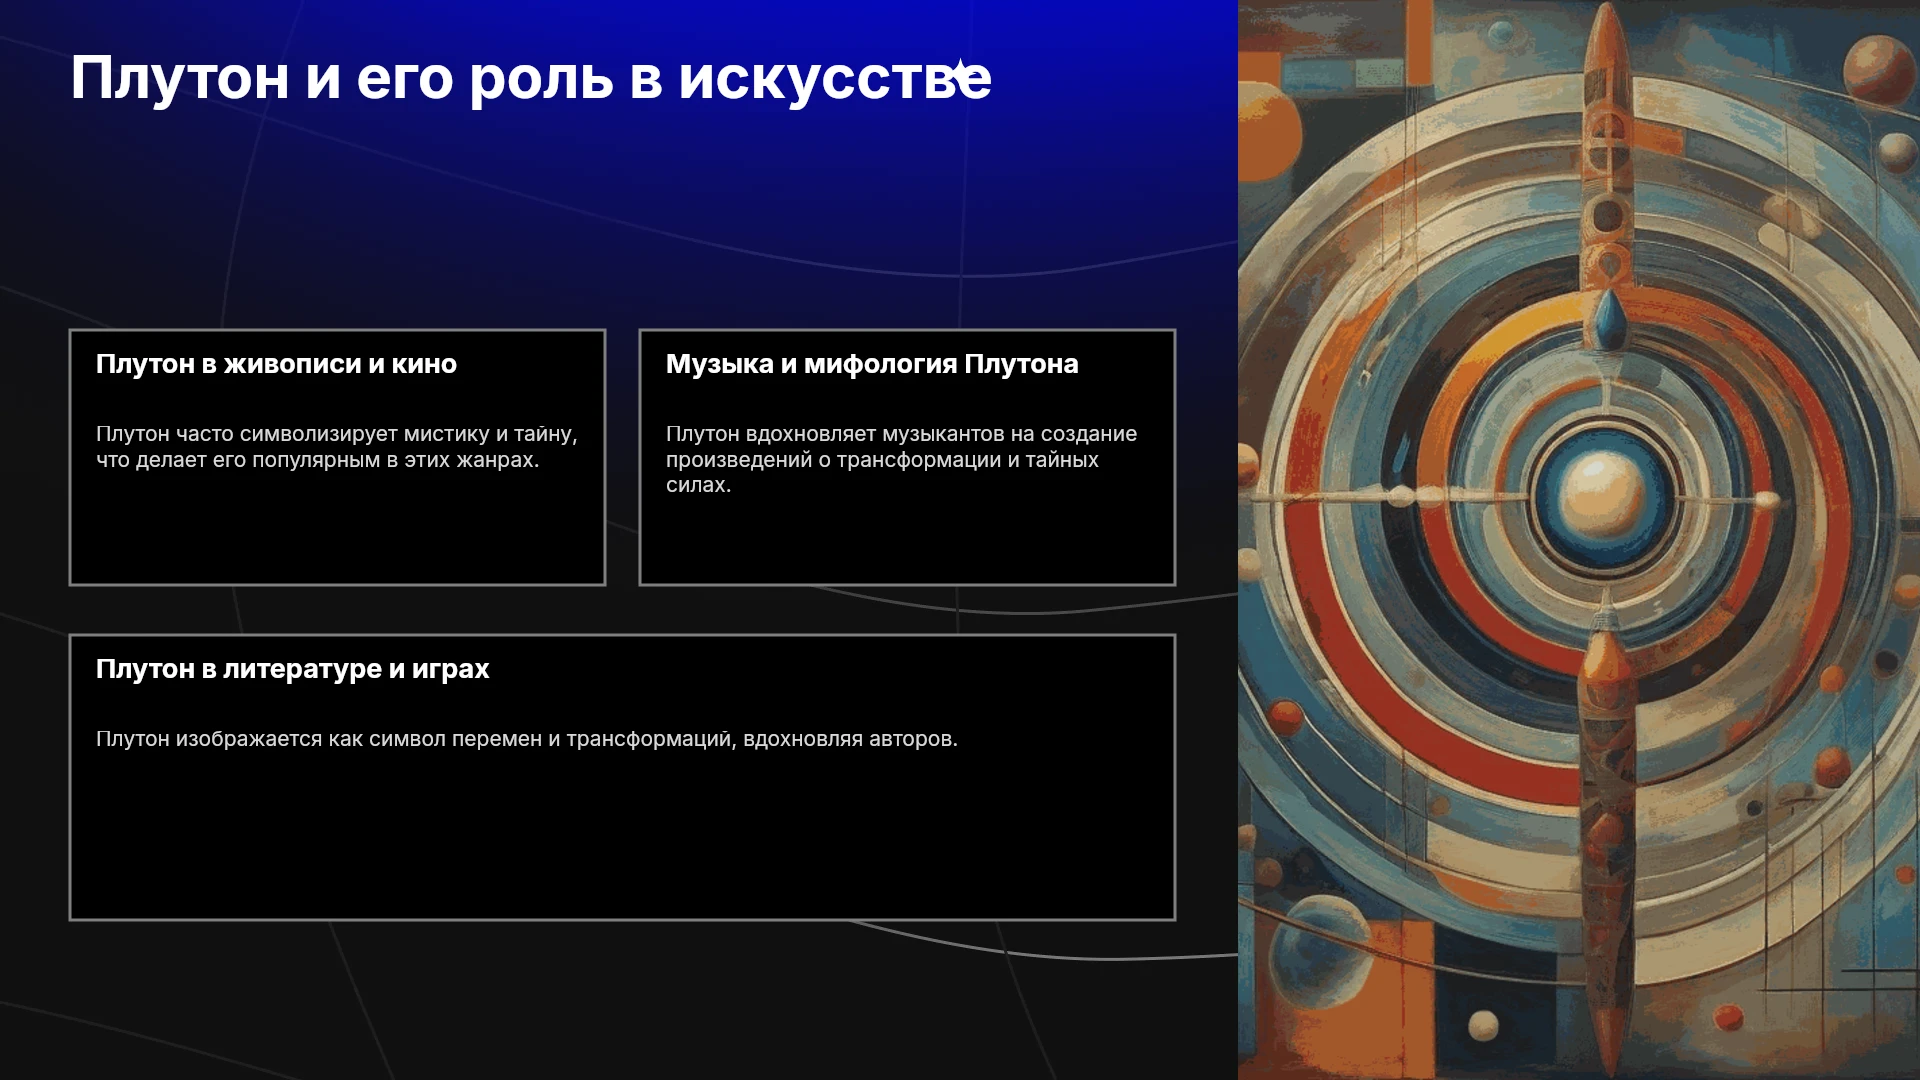Click the text about музыкантов and трансформации

tap(901, 459)
